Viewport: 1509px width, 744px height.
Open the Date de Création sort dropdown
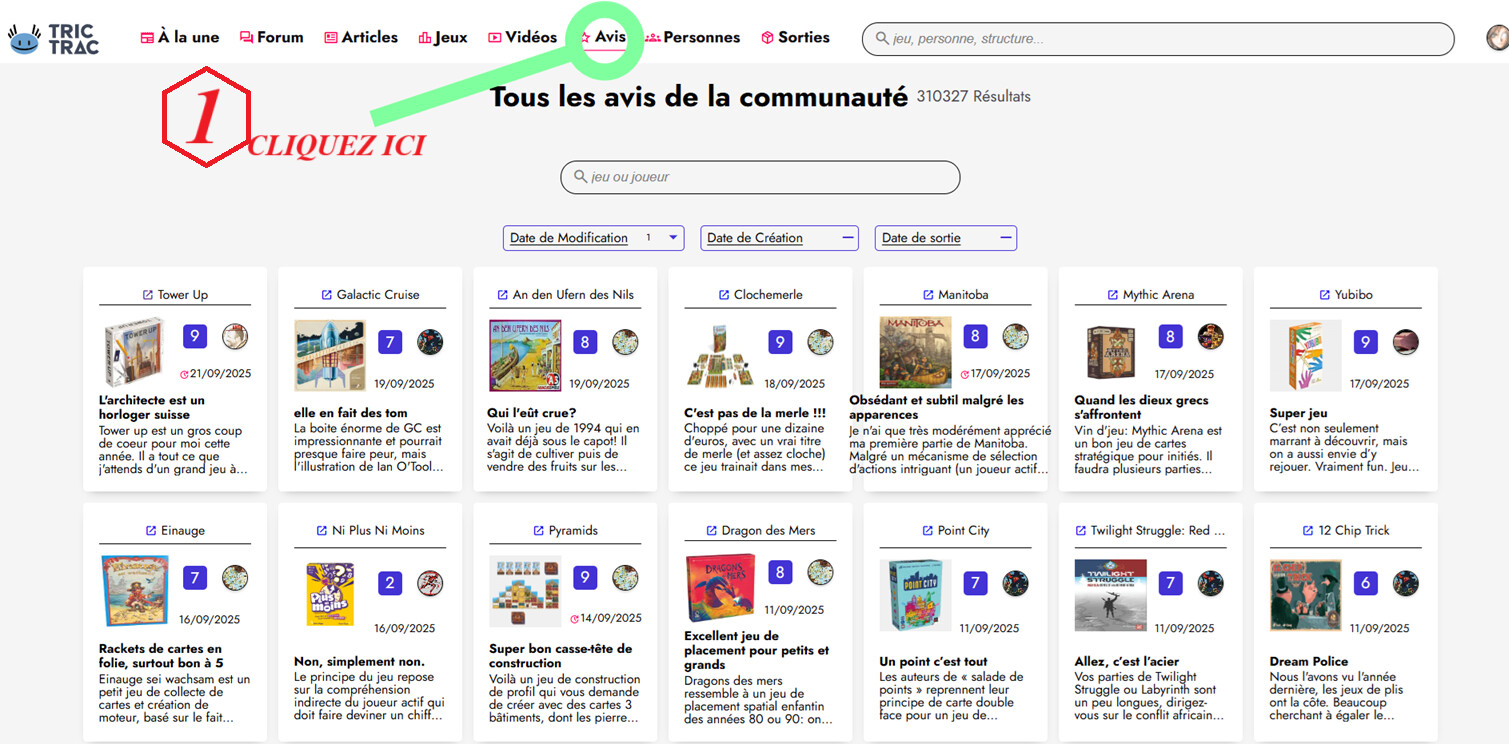click(x=779, y=238)
